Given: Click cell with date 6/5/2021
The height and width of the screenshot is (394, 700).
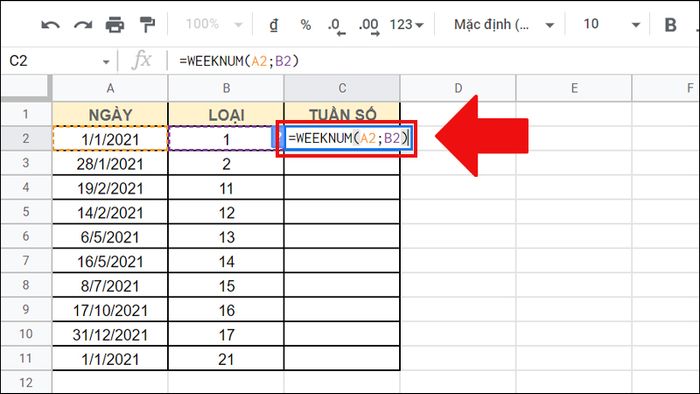Looking at the screenshot, I should (x=110, y=236).
